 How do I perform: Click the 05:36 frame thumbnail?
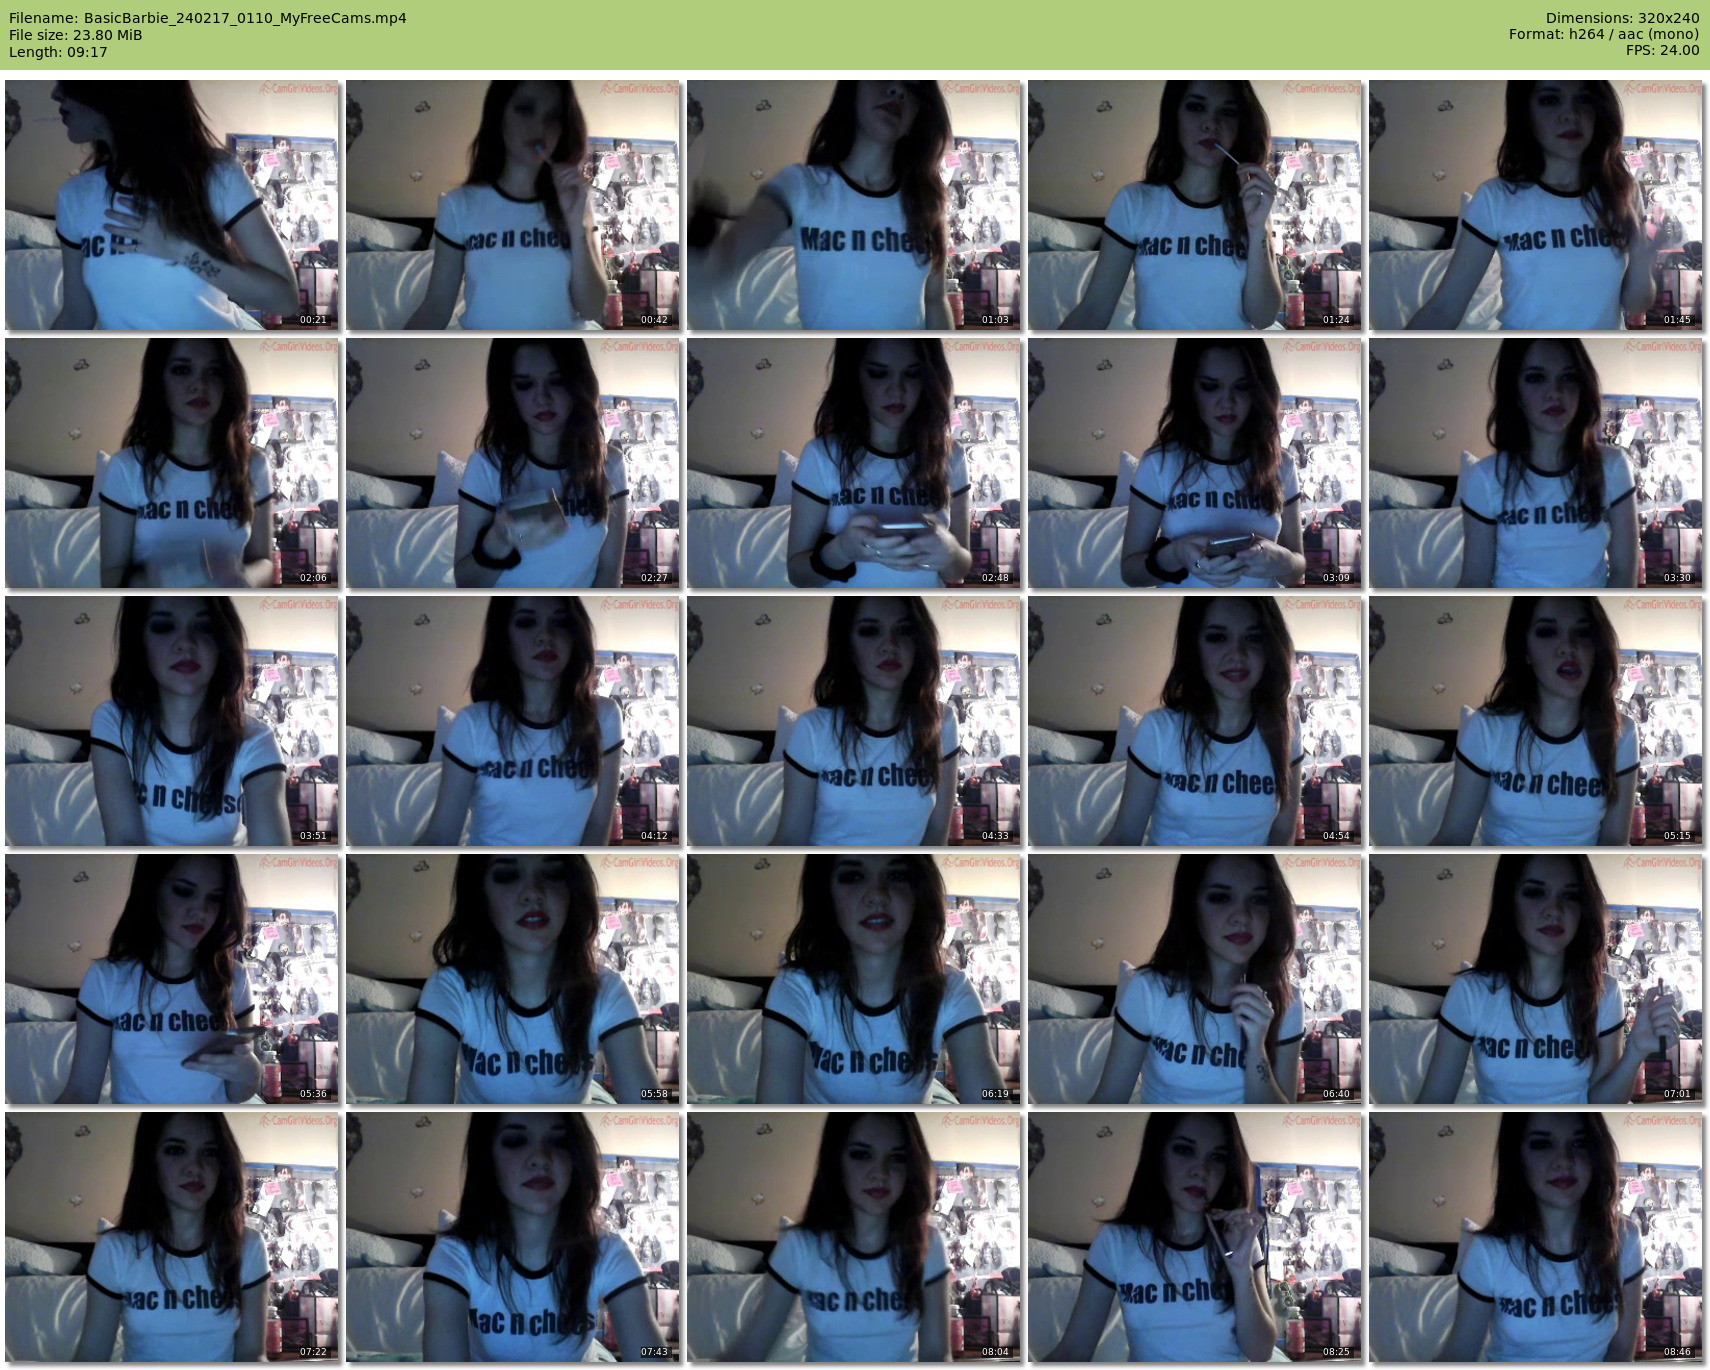pyautogui.click(x=172, y=979)
